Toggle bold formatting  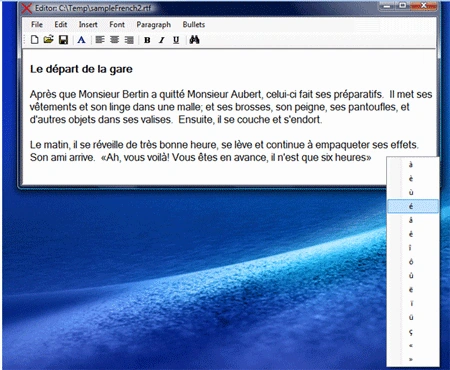pyautogui.click(x=147, y=40)
